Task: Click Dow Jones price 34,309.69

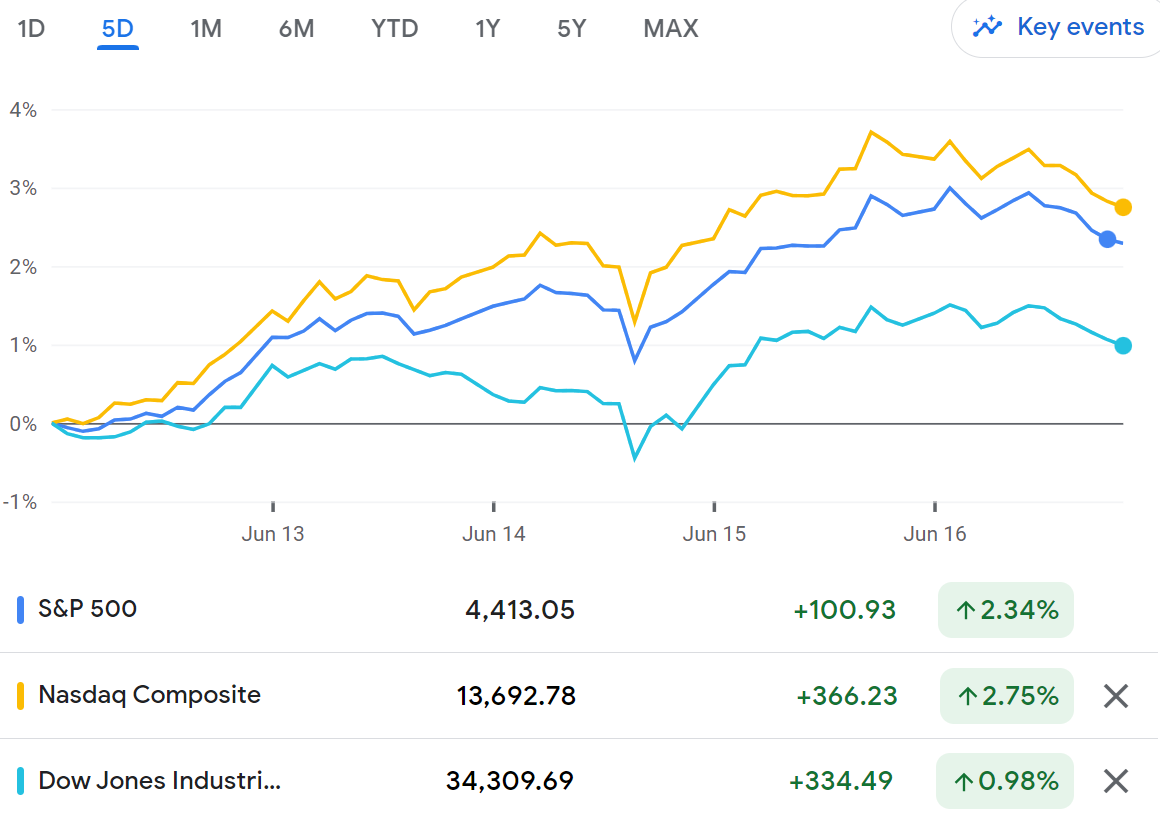Action: tap(510, 781)
